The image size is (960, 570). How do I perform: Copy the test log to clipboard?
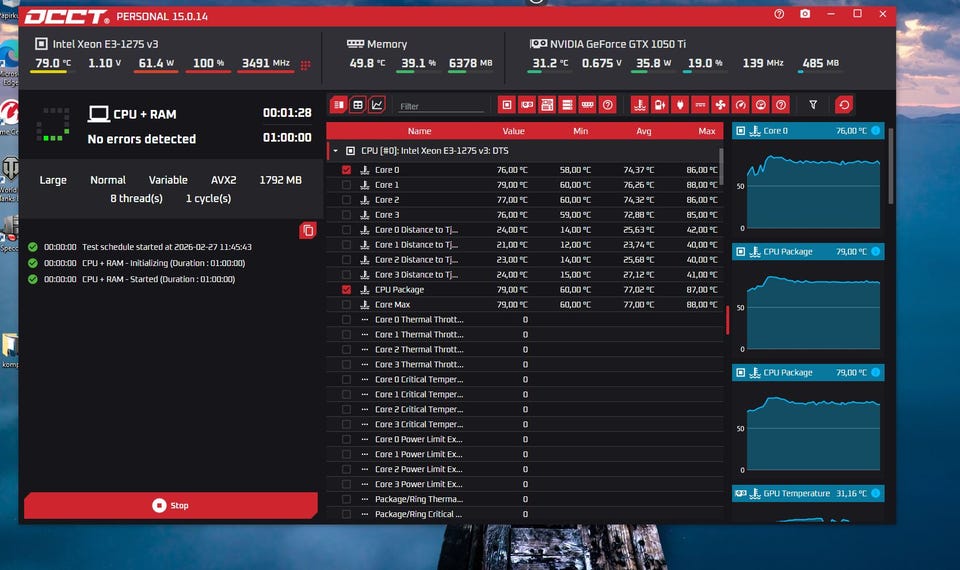(x=308, y=231)
